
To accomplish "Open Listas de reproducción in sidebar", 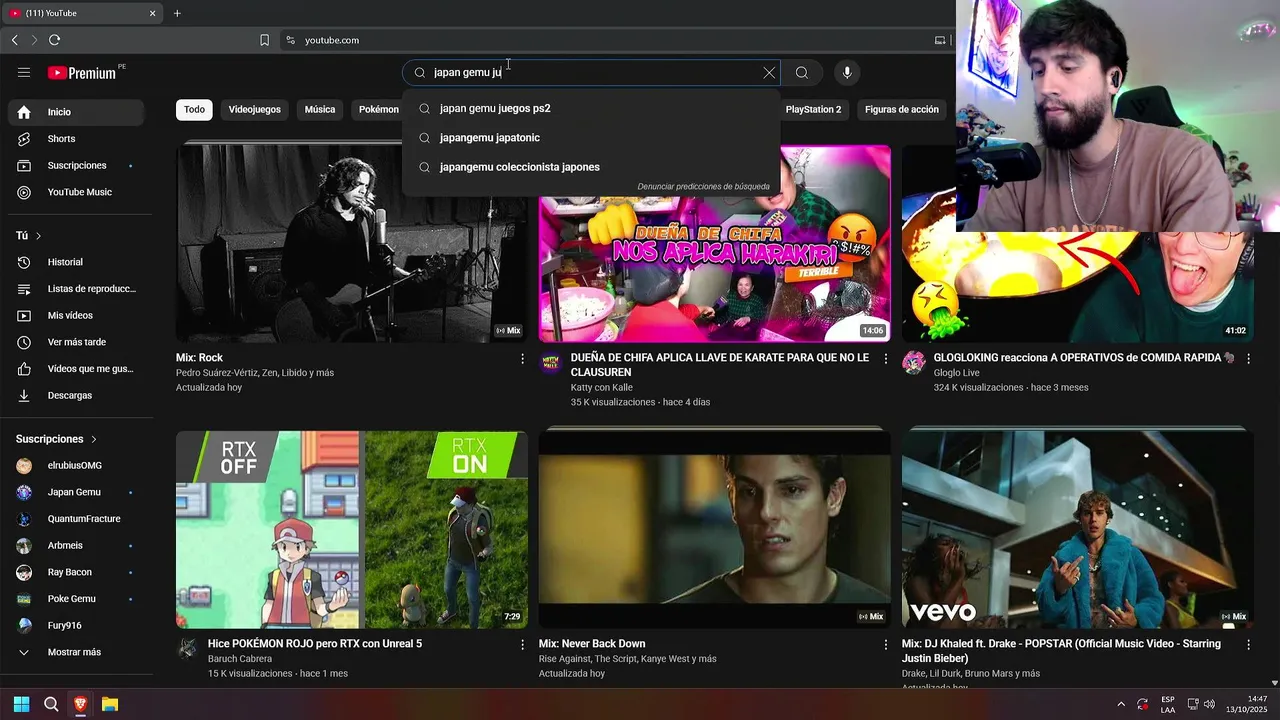I will pyautogui.click(x=76, y=289).
